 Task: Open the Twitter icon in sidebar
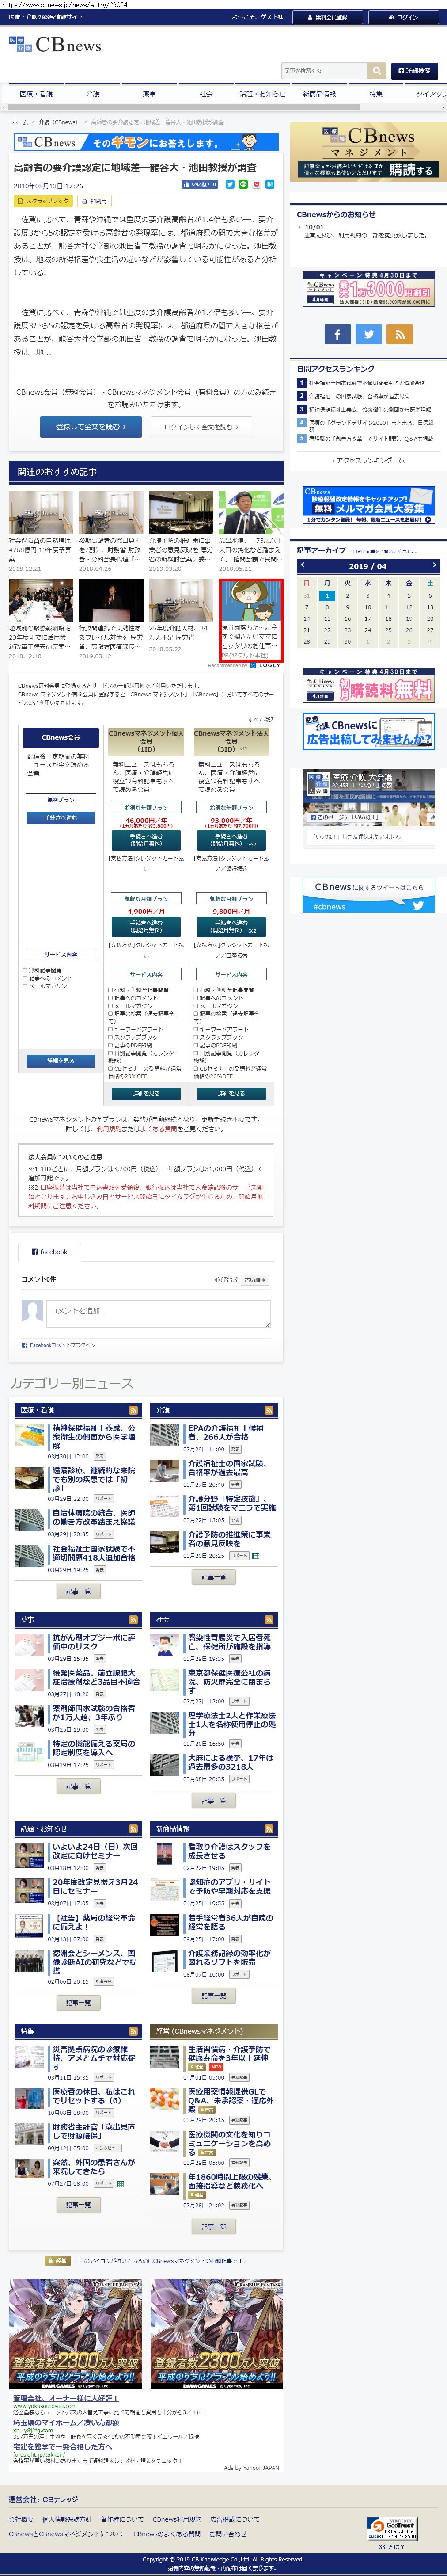click(x=369, y=334)
